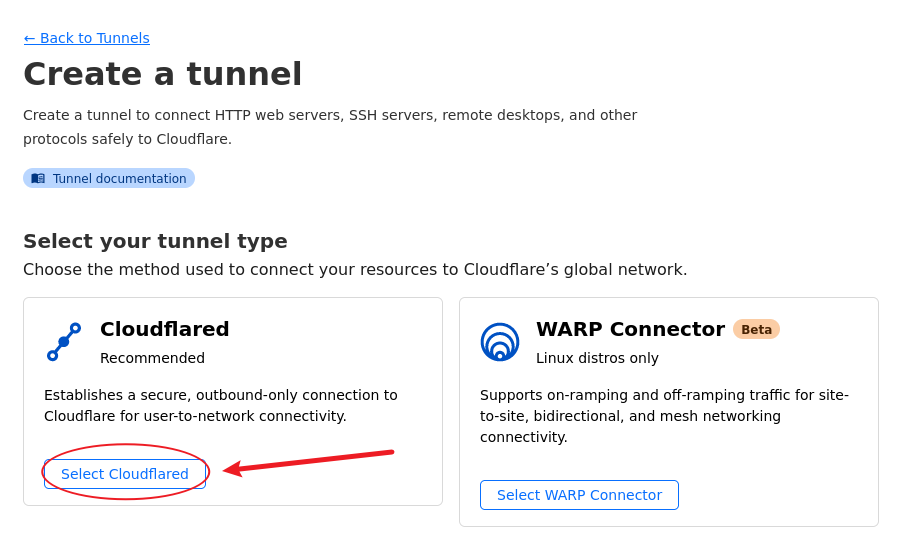898x552 pixels.
Task: Click the WARP Connector concentric-rings icon
Action: click(x=500, y=342)
